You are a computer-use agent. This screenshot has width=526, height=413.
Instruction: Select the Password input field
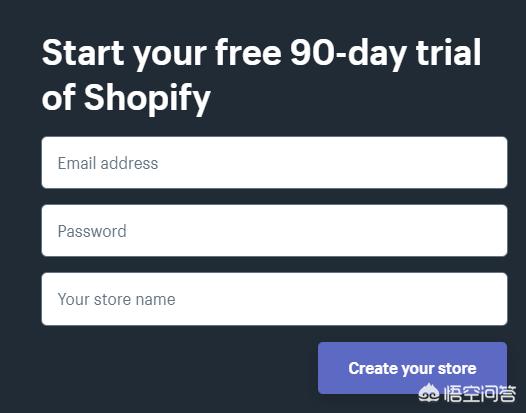(x=274, y=230)
